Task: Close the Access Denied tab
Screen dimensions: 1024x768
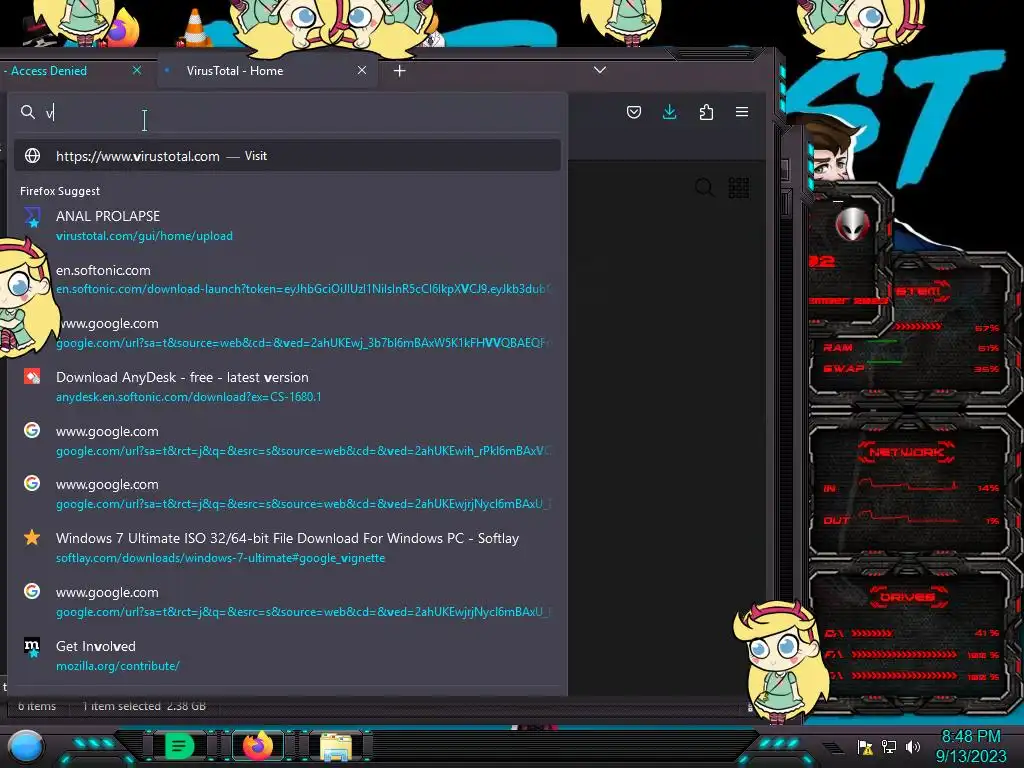Action: click(137, 70)
